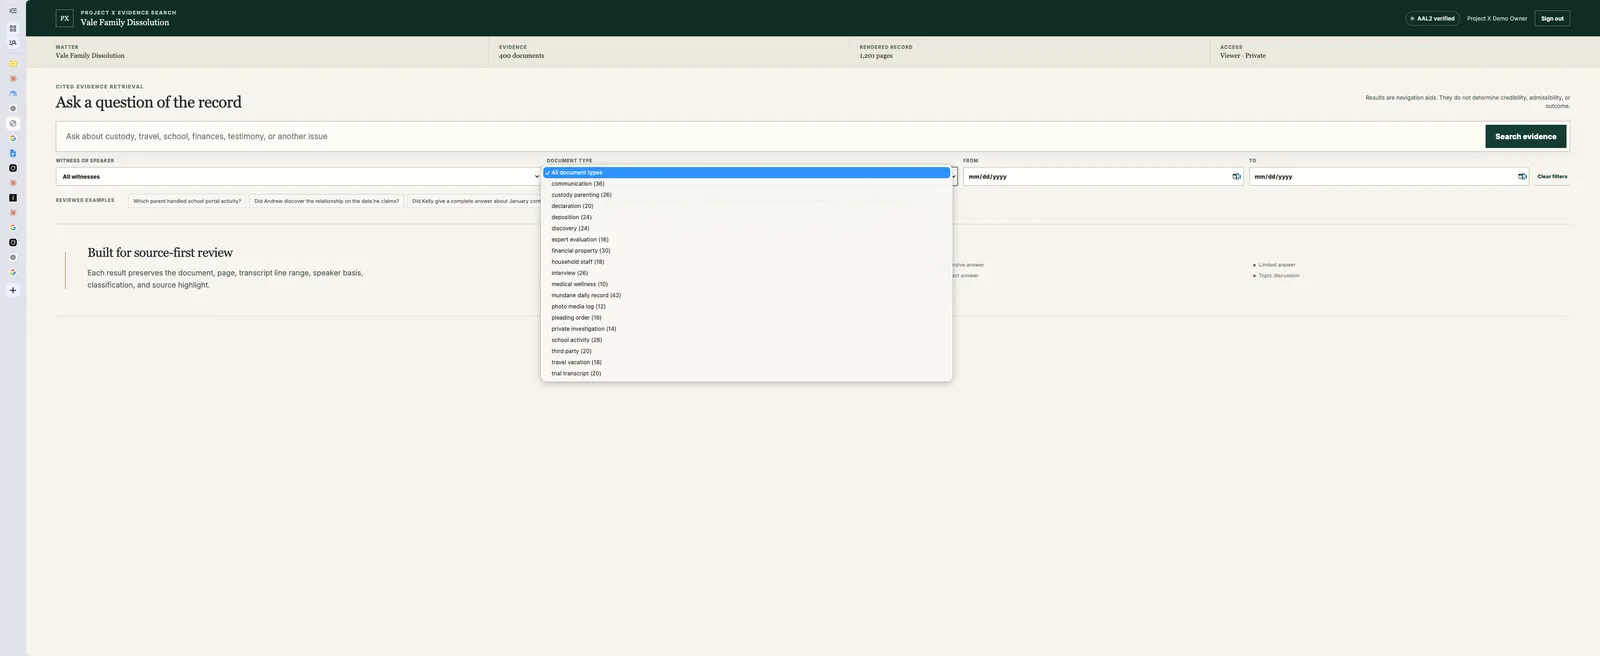
Task: Select household staff (18) option
Action: point(746,262)
